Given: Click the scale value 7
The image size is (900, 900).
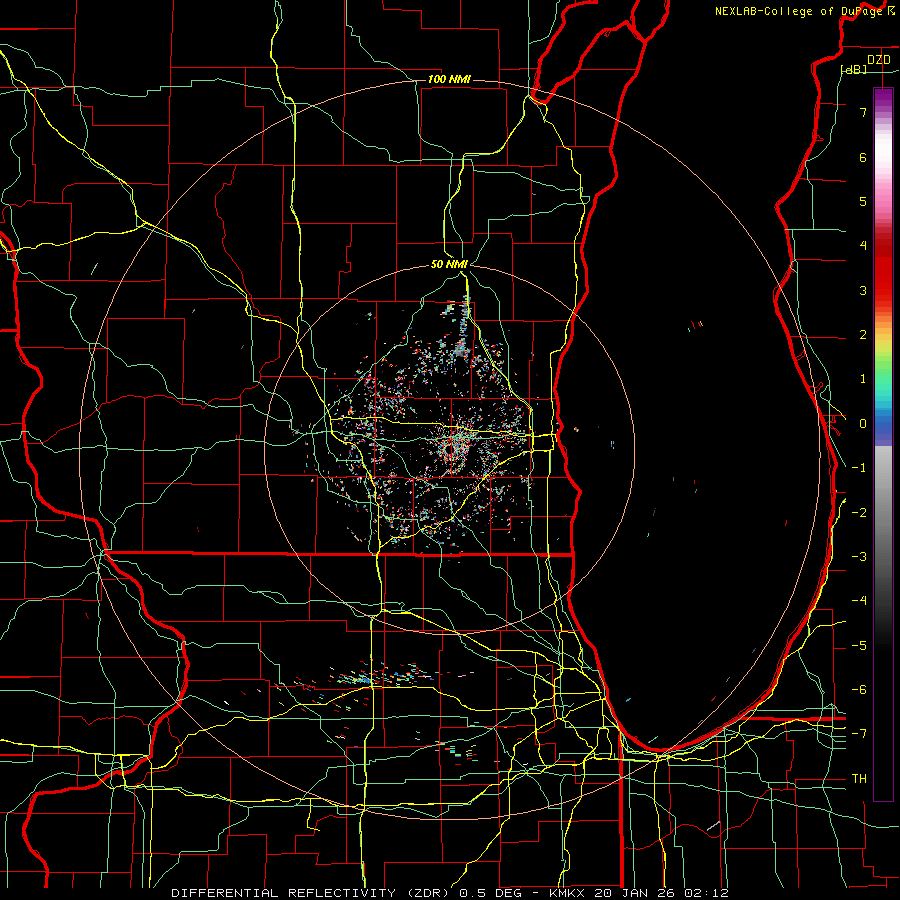Looking at the screenshot, I should [x=863, y=112].
